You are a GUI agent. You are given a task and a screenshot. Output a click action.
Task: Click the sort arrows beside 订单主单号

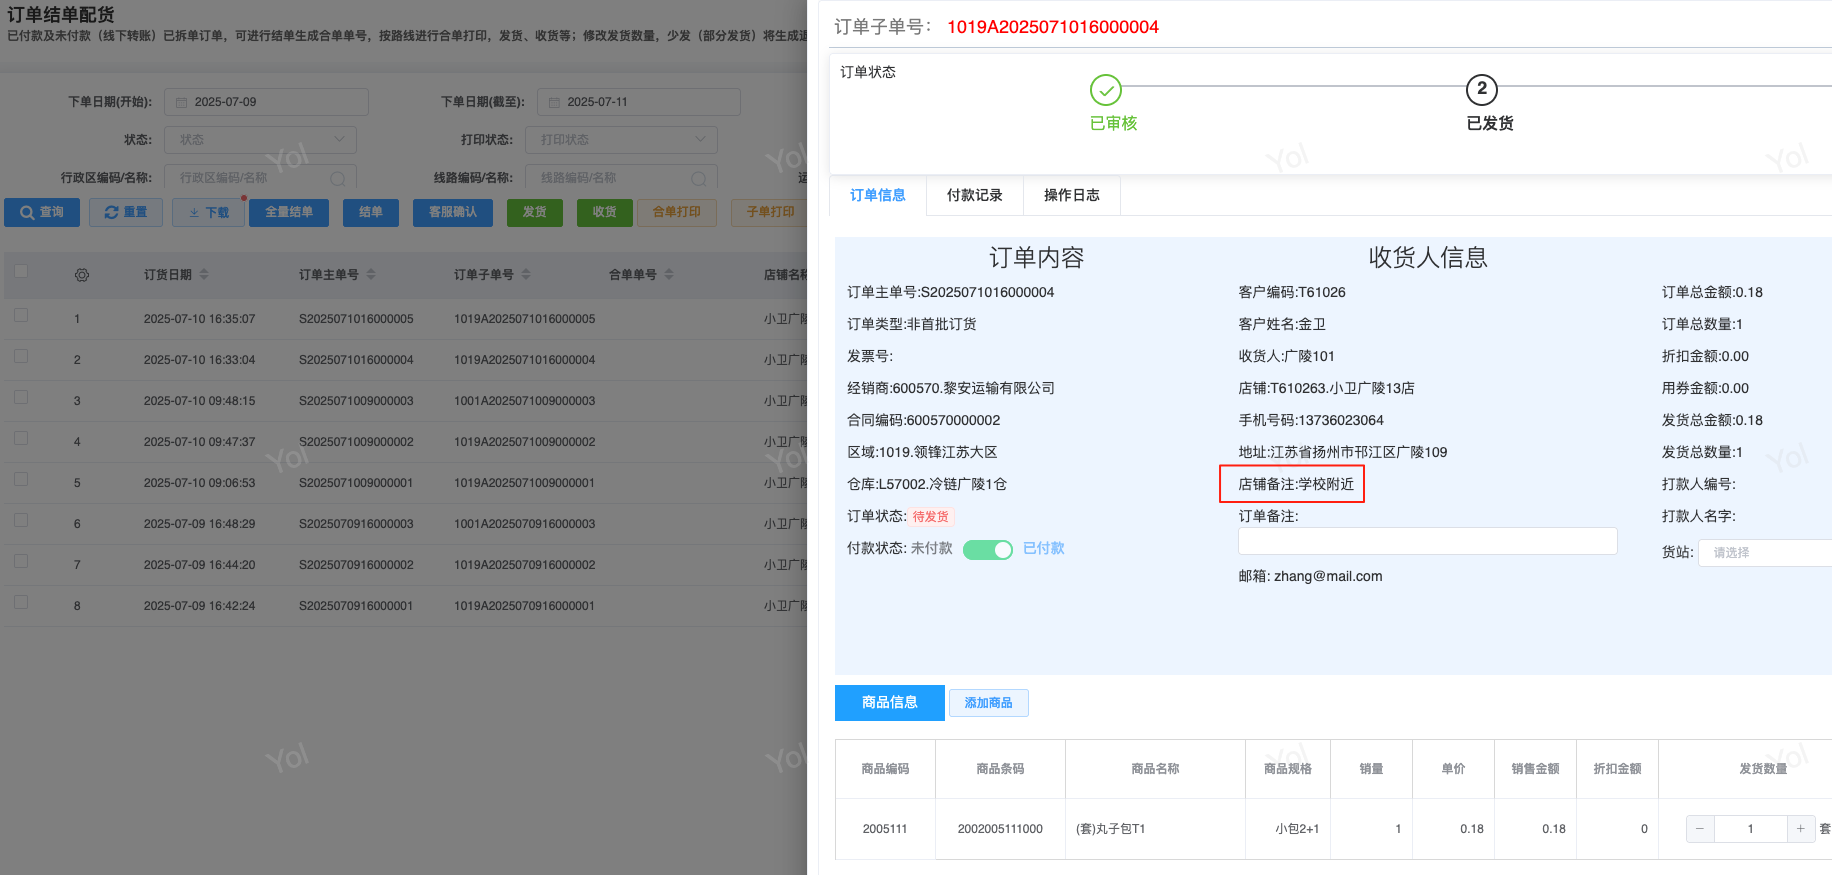[x=371, y=274]
